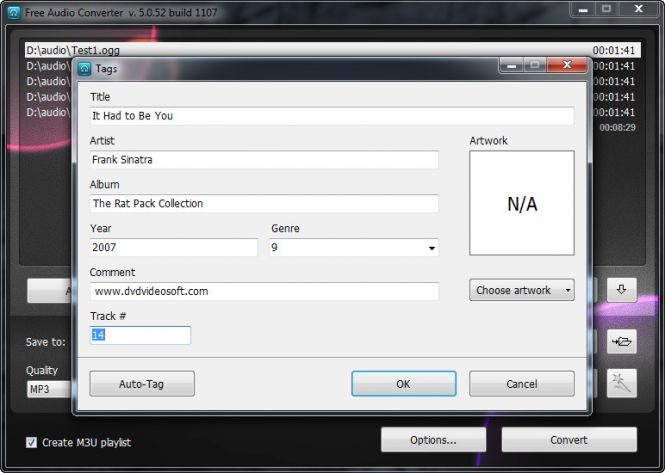Open the Options... button
This screenshot has width=665, height=473.
click(433, 440)
